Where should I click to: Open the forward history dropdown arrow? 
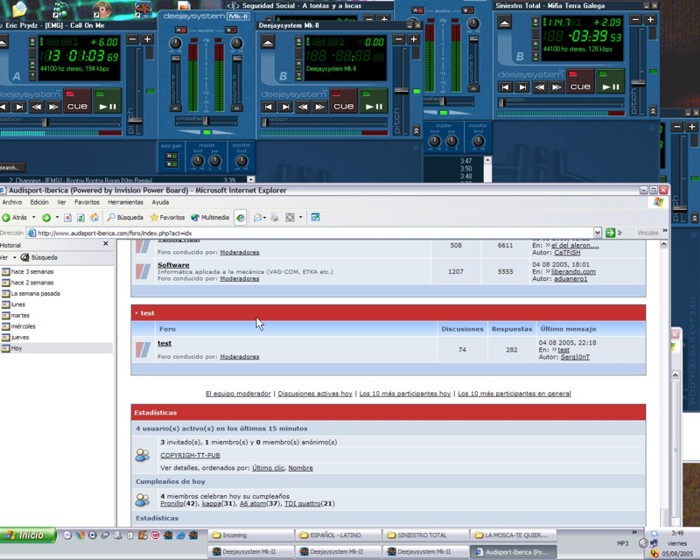(57, 217)
